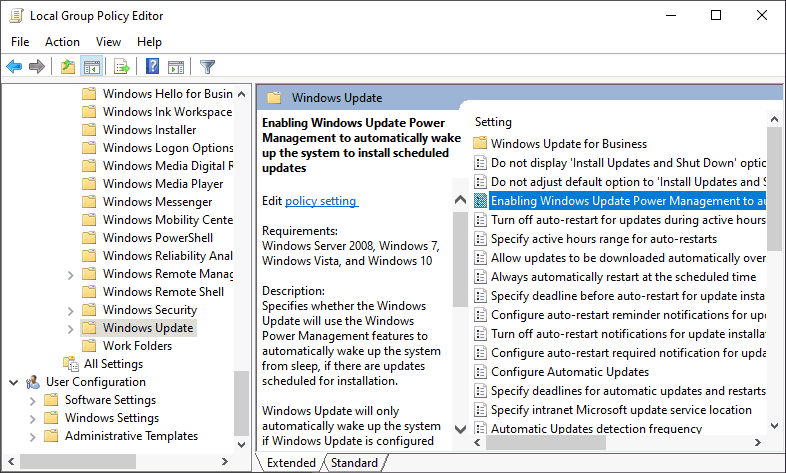786x473 pixels.
Task: Click the Windows Update for Business folder icon
Action: (480, 144)
